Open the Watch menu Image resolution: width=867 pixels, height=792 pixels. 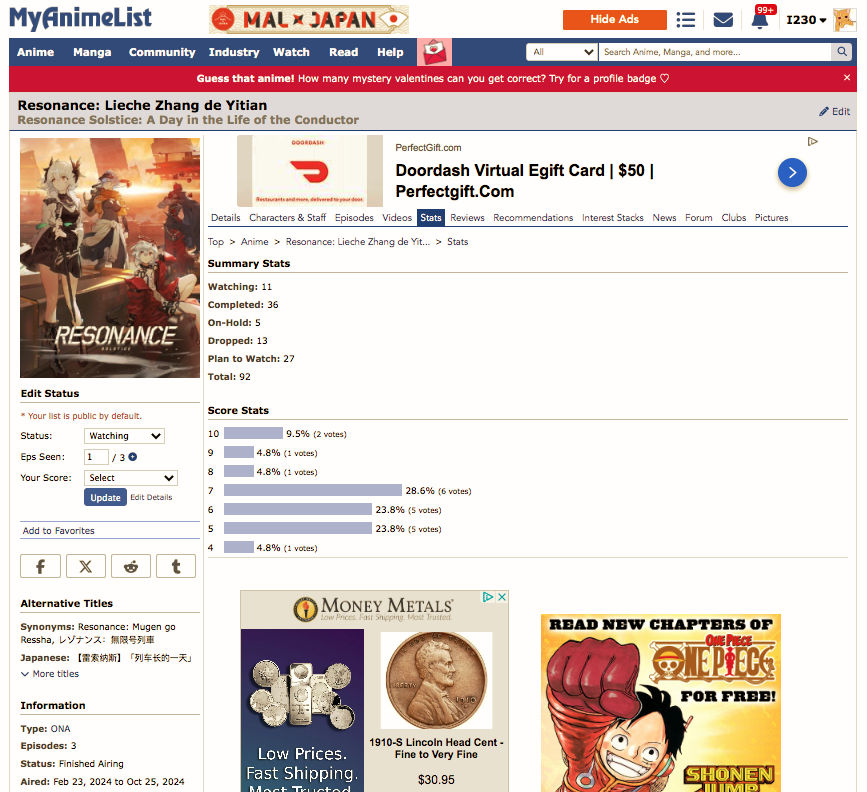coord(291,52)
